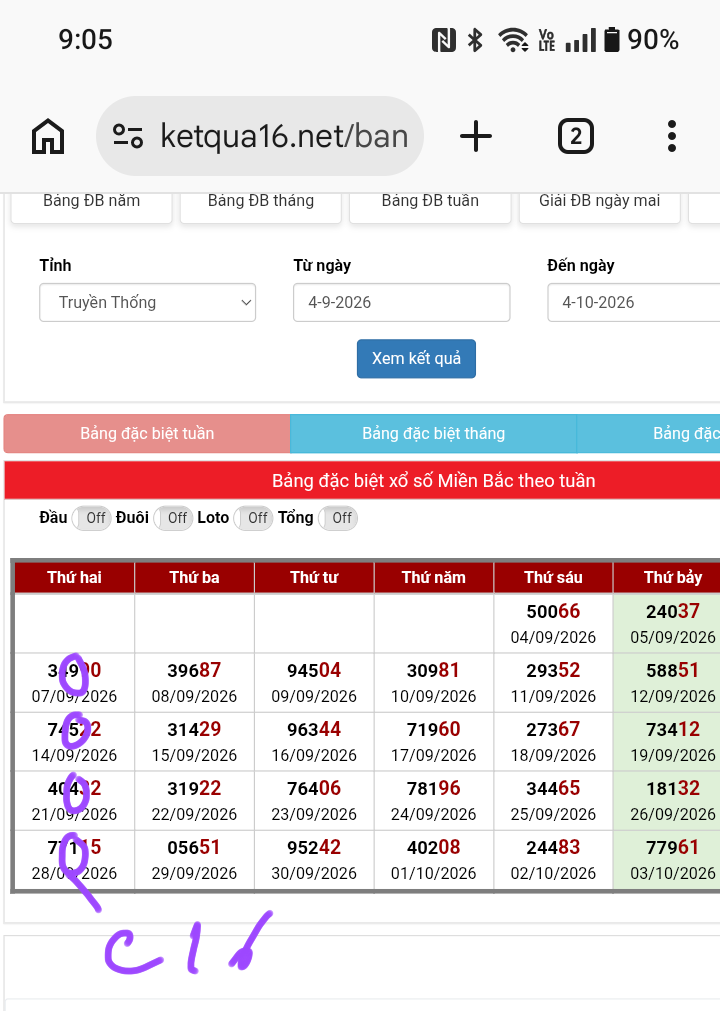Select result 58851 dated 12/09/2026
This screenshot has height=1011, width=720.
click(x=667, y=683)
